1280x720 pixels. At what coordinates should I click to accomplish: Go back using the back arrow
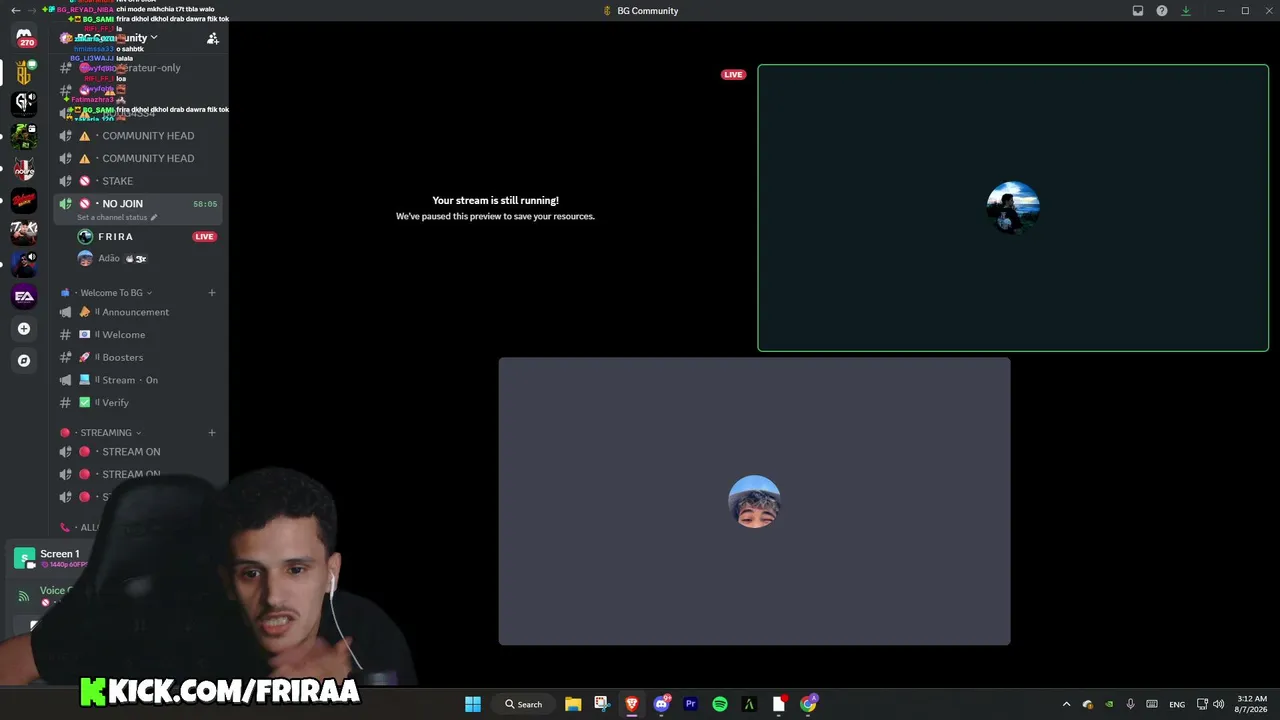15,10
